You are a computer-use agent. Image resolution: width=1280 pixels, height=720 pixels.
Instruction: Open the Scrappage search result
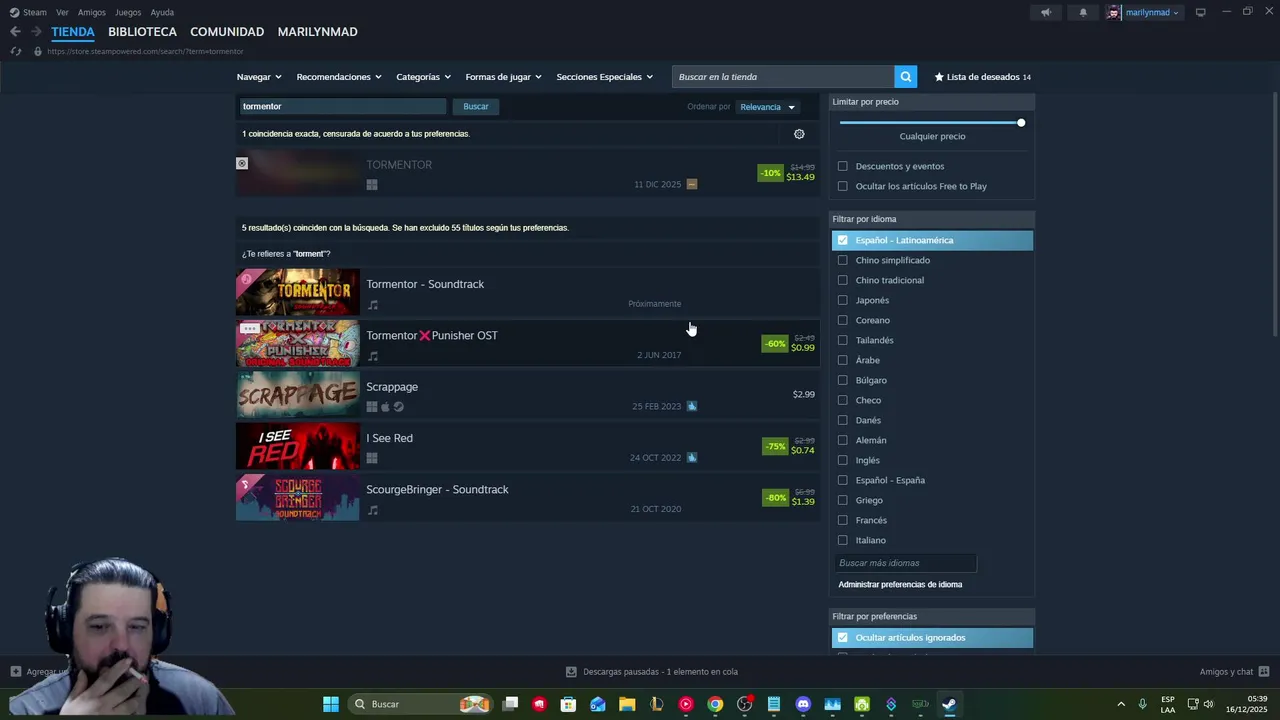pos(528,394)
